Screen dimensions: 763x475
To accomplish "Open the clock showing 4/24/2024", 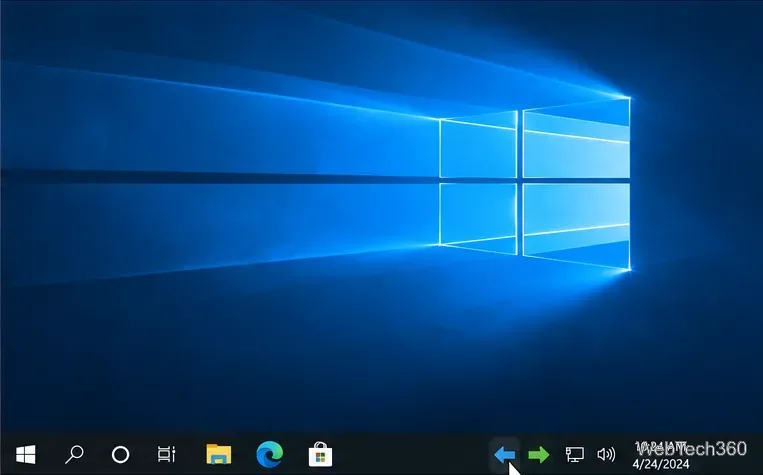I will coord(662,455).
